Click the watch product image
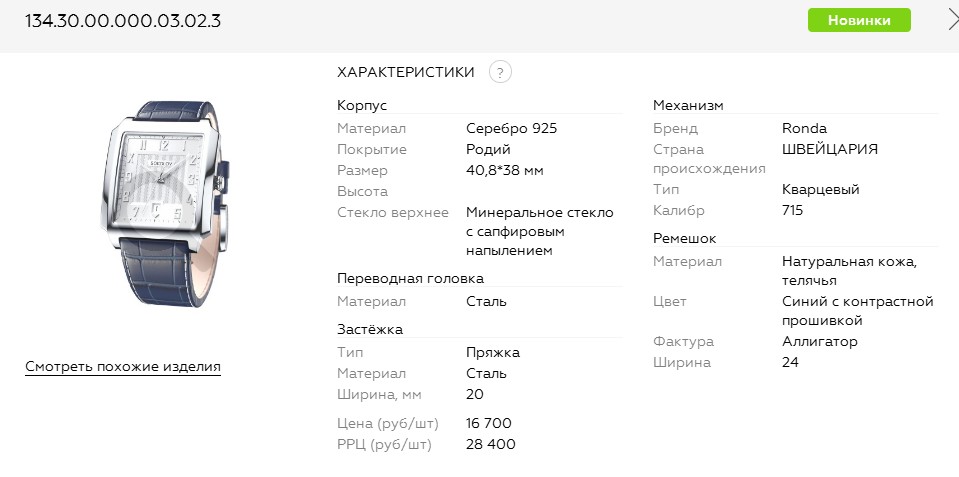Screen dimensions: 959x477 point(168,205)
